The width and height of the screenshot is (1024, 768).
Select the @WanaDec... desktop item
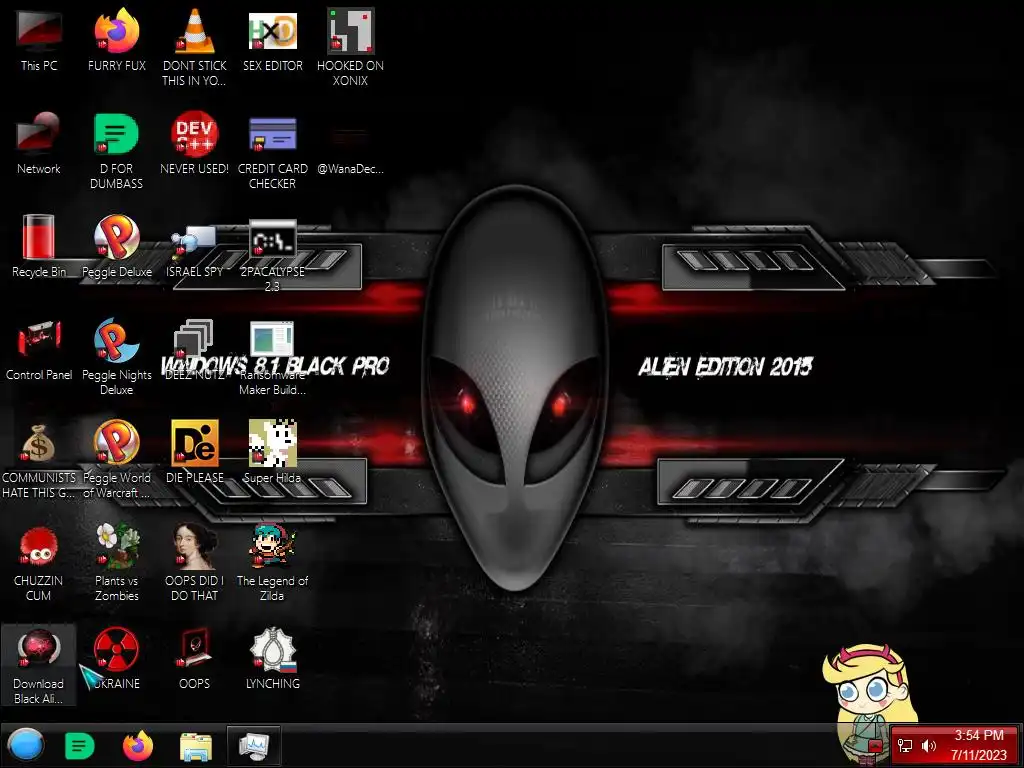pyautogui.click(x=350, y=152)
